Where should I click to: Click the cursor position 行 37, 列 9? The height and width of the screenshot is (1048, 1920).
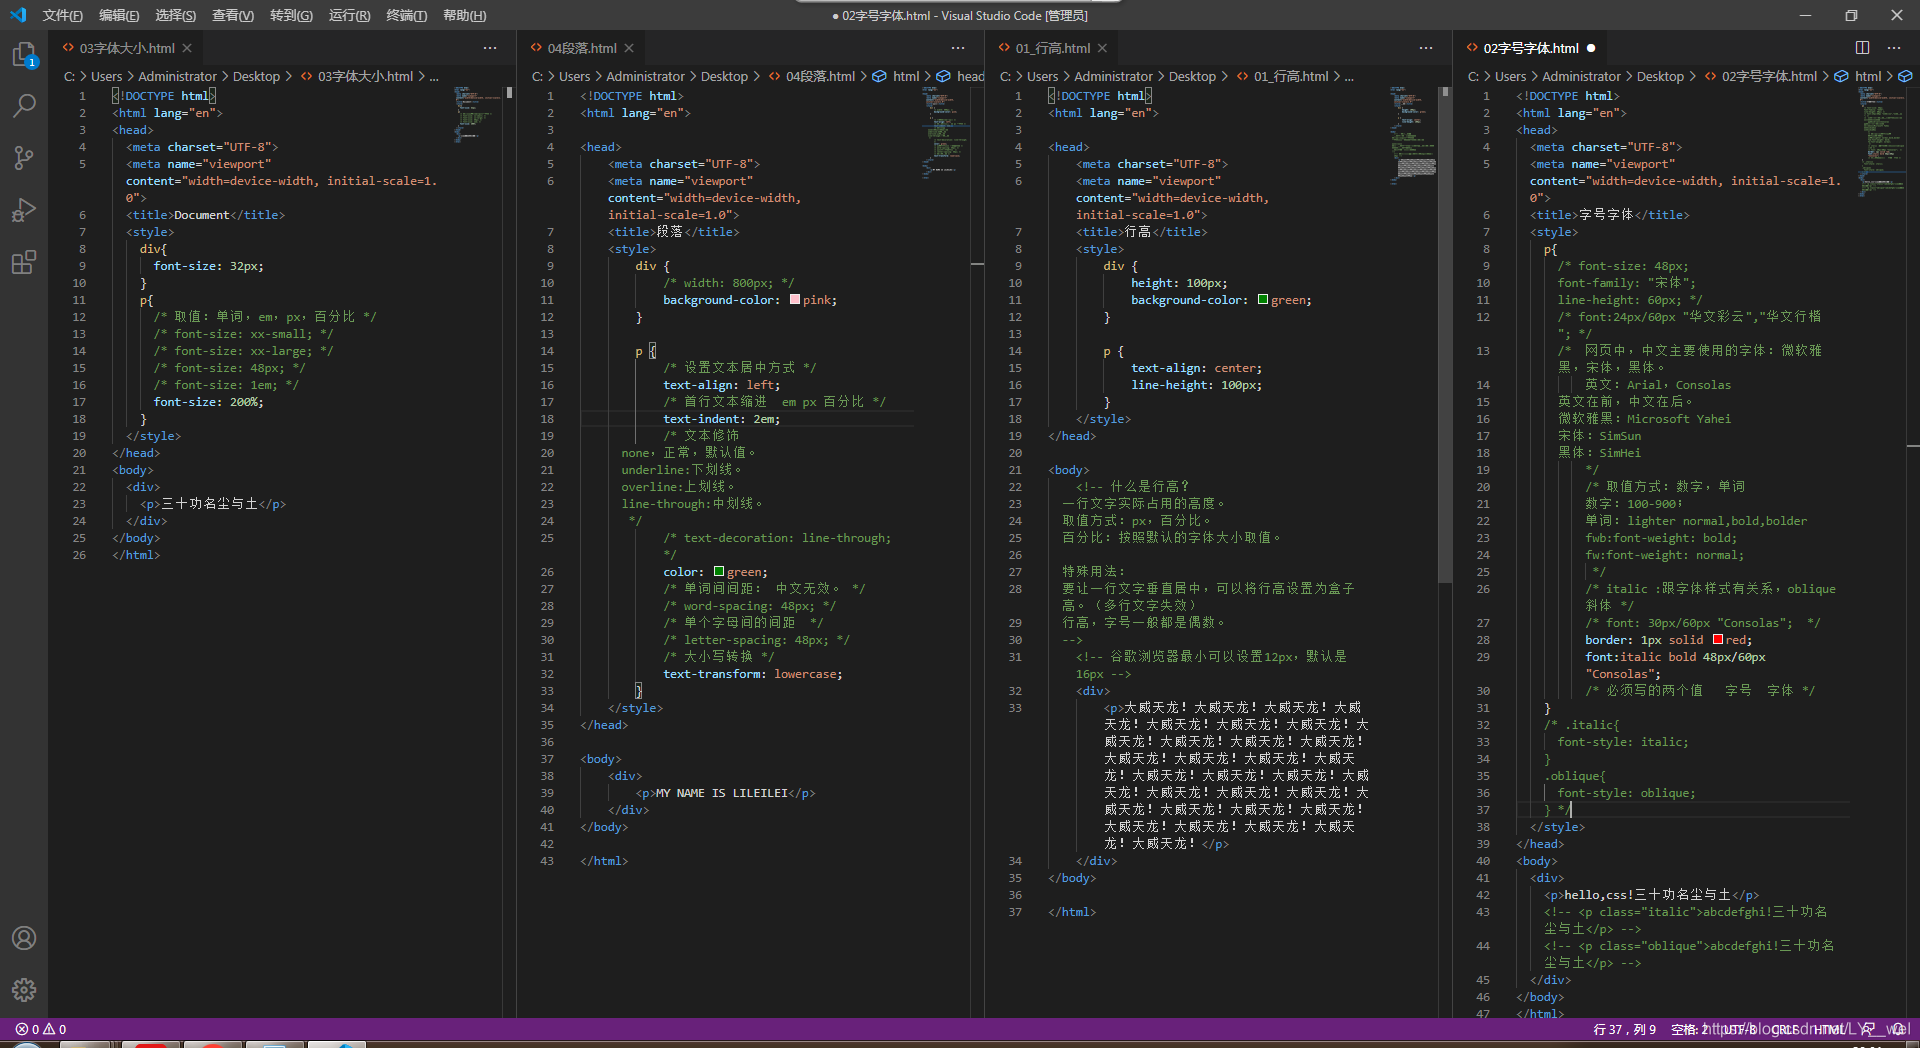click(x=1624, y=1029)
